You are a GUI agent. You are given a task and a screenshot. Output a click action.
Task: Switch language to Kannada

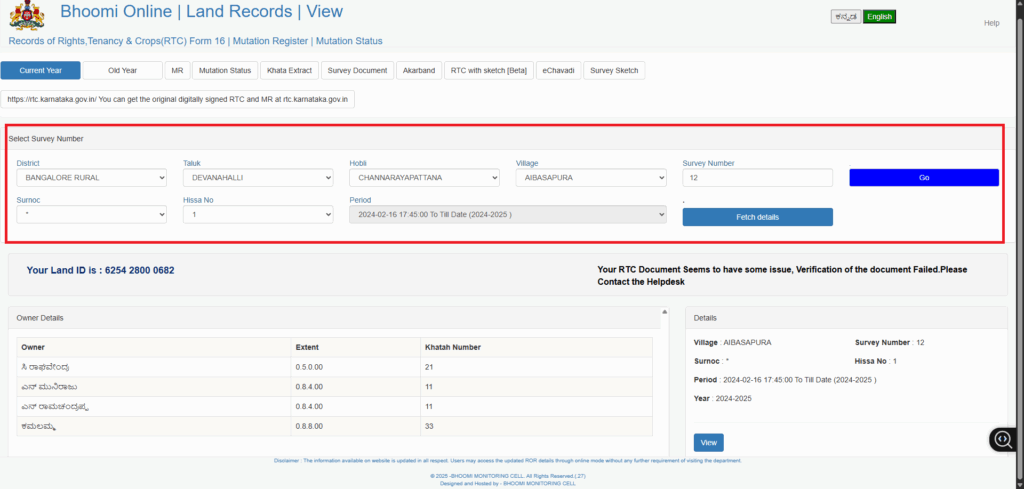pyautogui.click(x=846, y=17)
